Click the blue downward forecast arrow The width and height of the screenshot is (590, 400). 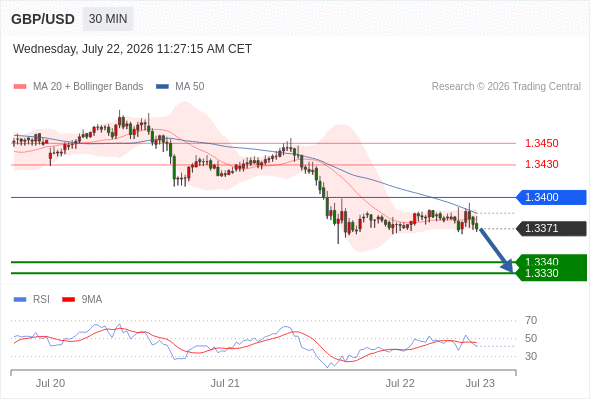(x=496, y=250)
